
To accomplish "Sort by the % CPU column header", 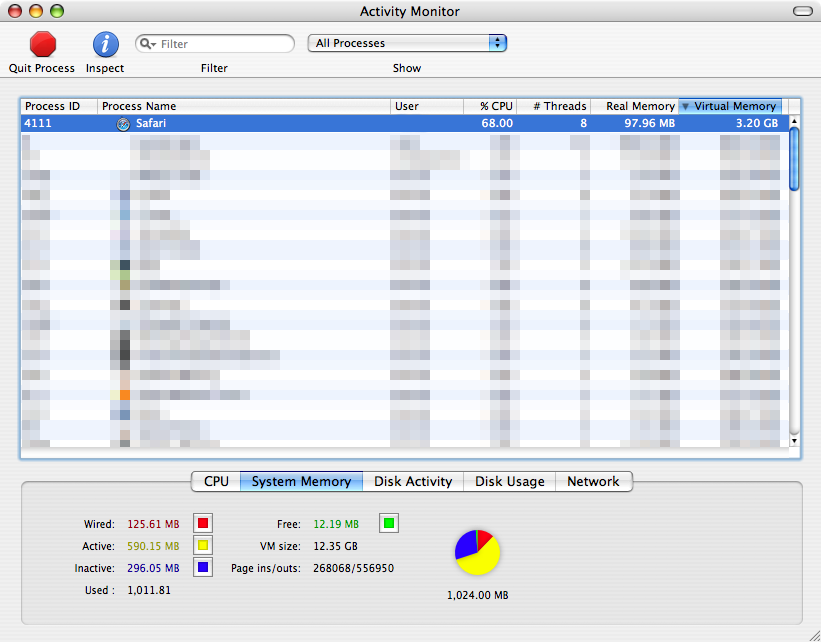I will coord(490,106).
